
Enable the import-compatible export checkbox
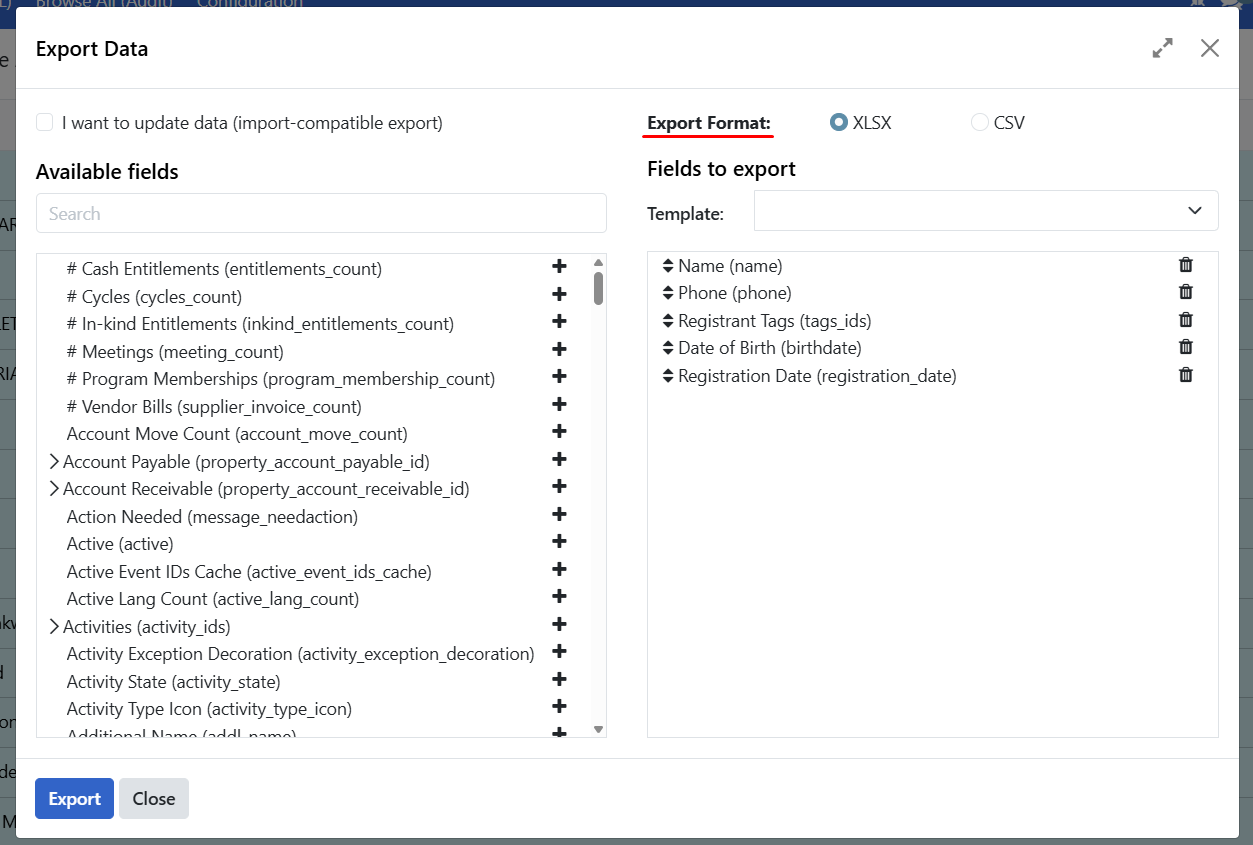(44, 120)
